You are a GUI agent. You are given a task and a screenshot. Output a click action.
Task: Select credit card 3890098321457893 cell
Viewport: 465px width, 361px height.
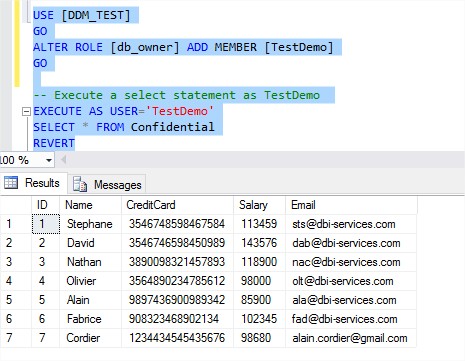[177, 262]
